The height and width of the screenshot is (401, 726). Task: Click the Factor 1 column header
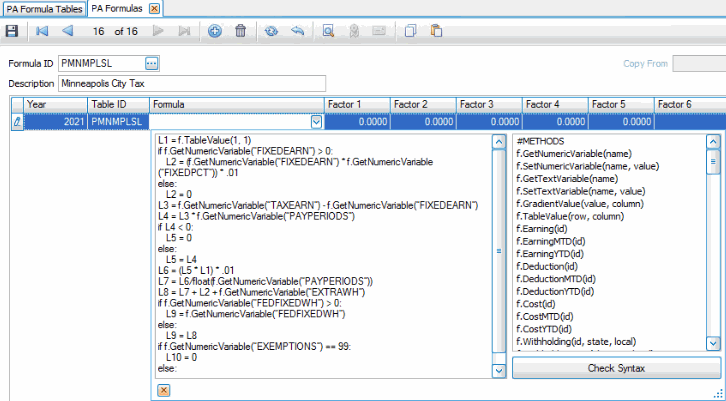point(355,104)
